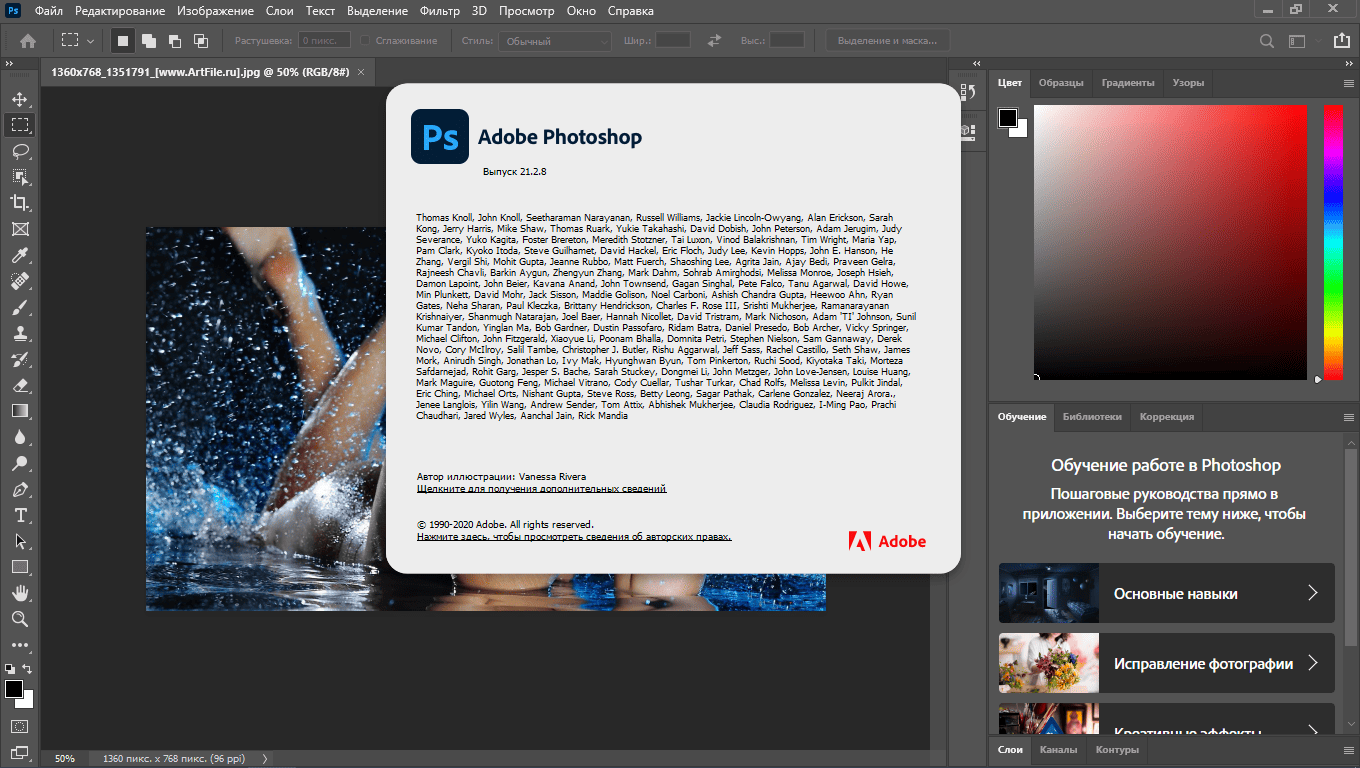Open the Edit Toolbar three-dots button

point(20,645)
